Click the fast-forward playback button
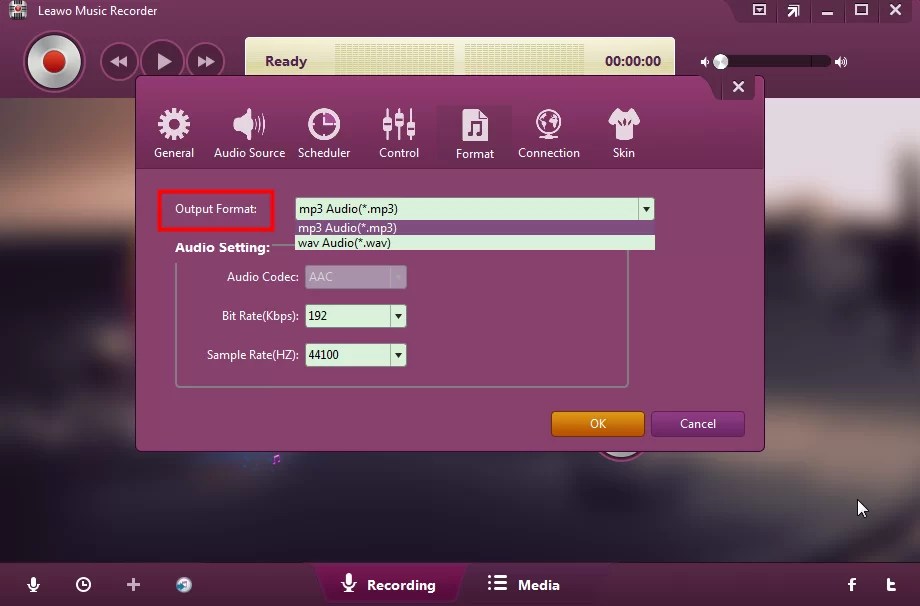Viewport: 920px width, 606px height. pyautogui.click(x=206, y=62)
